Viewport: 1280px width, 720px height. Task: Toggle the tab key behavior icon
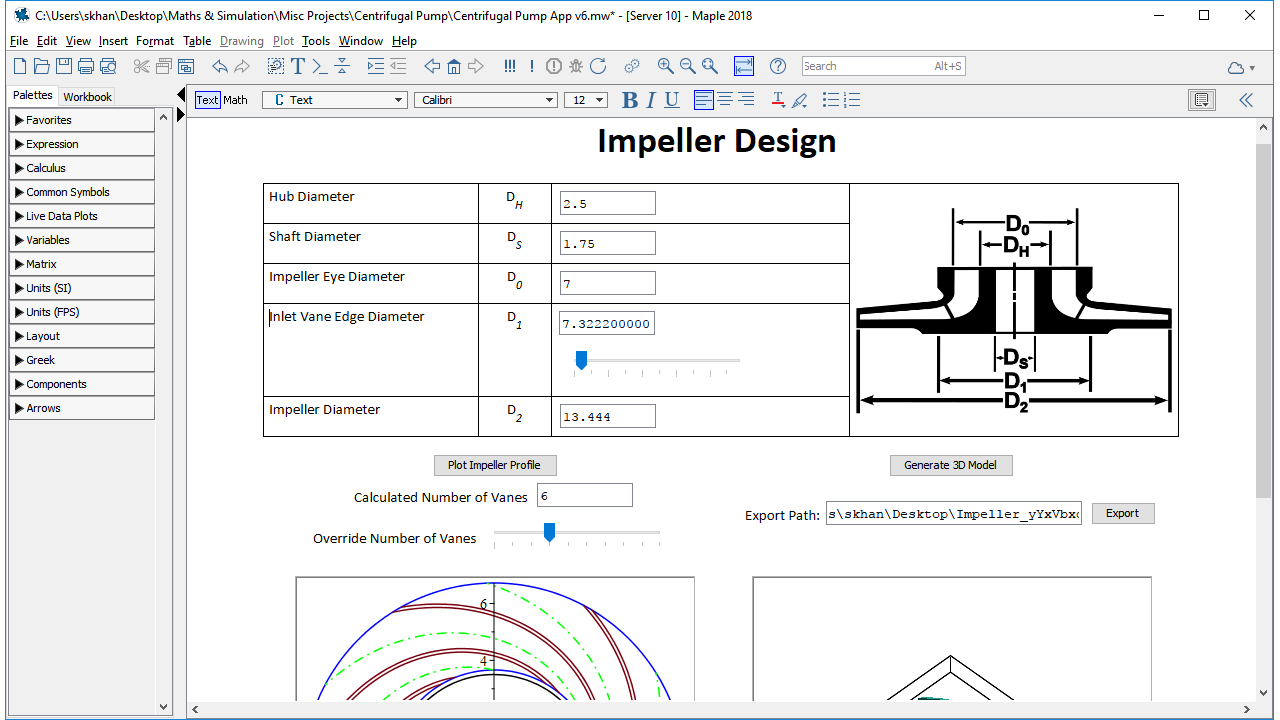[x=744, y=66]
